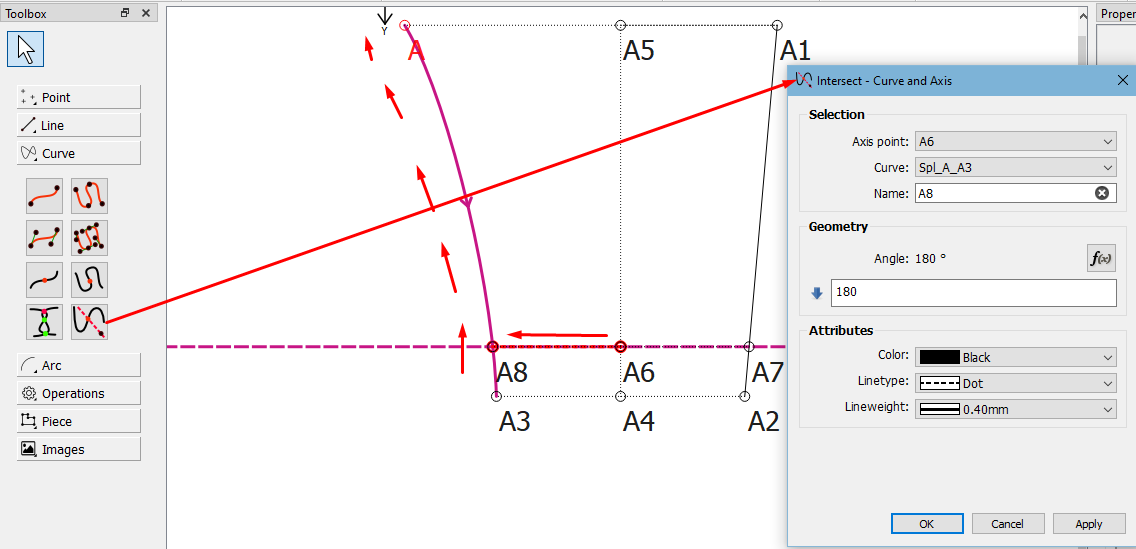
Task: Open the Lineweight dropdown
Action: [x=1016, y=409]
